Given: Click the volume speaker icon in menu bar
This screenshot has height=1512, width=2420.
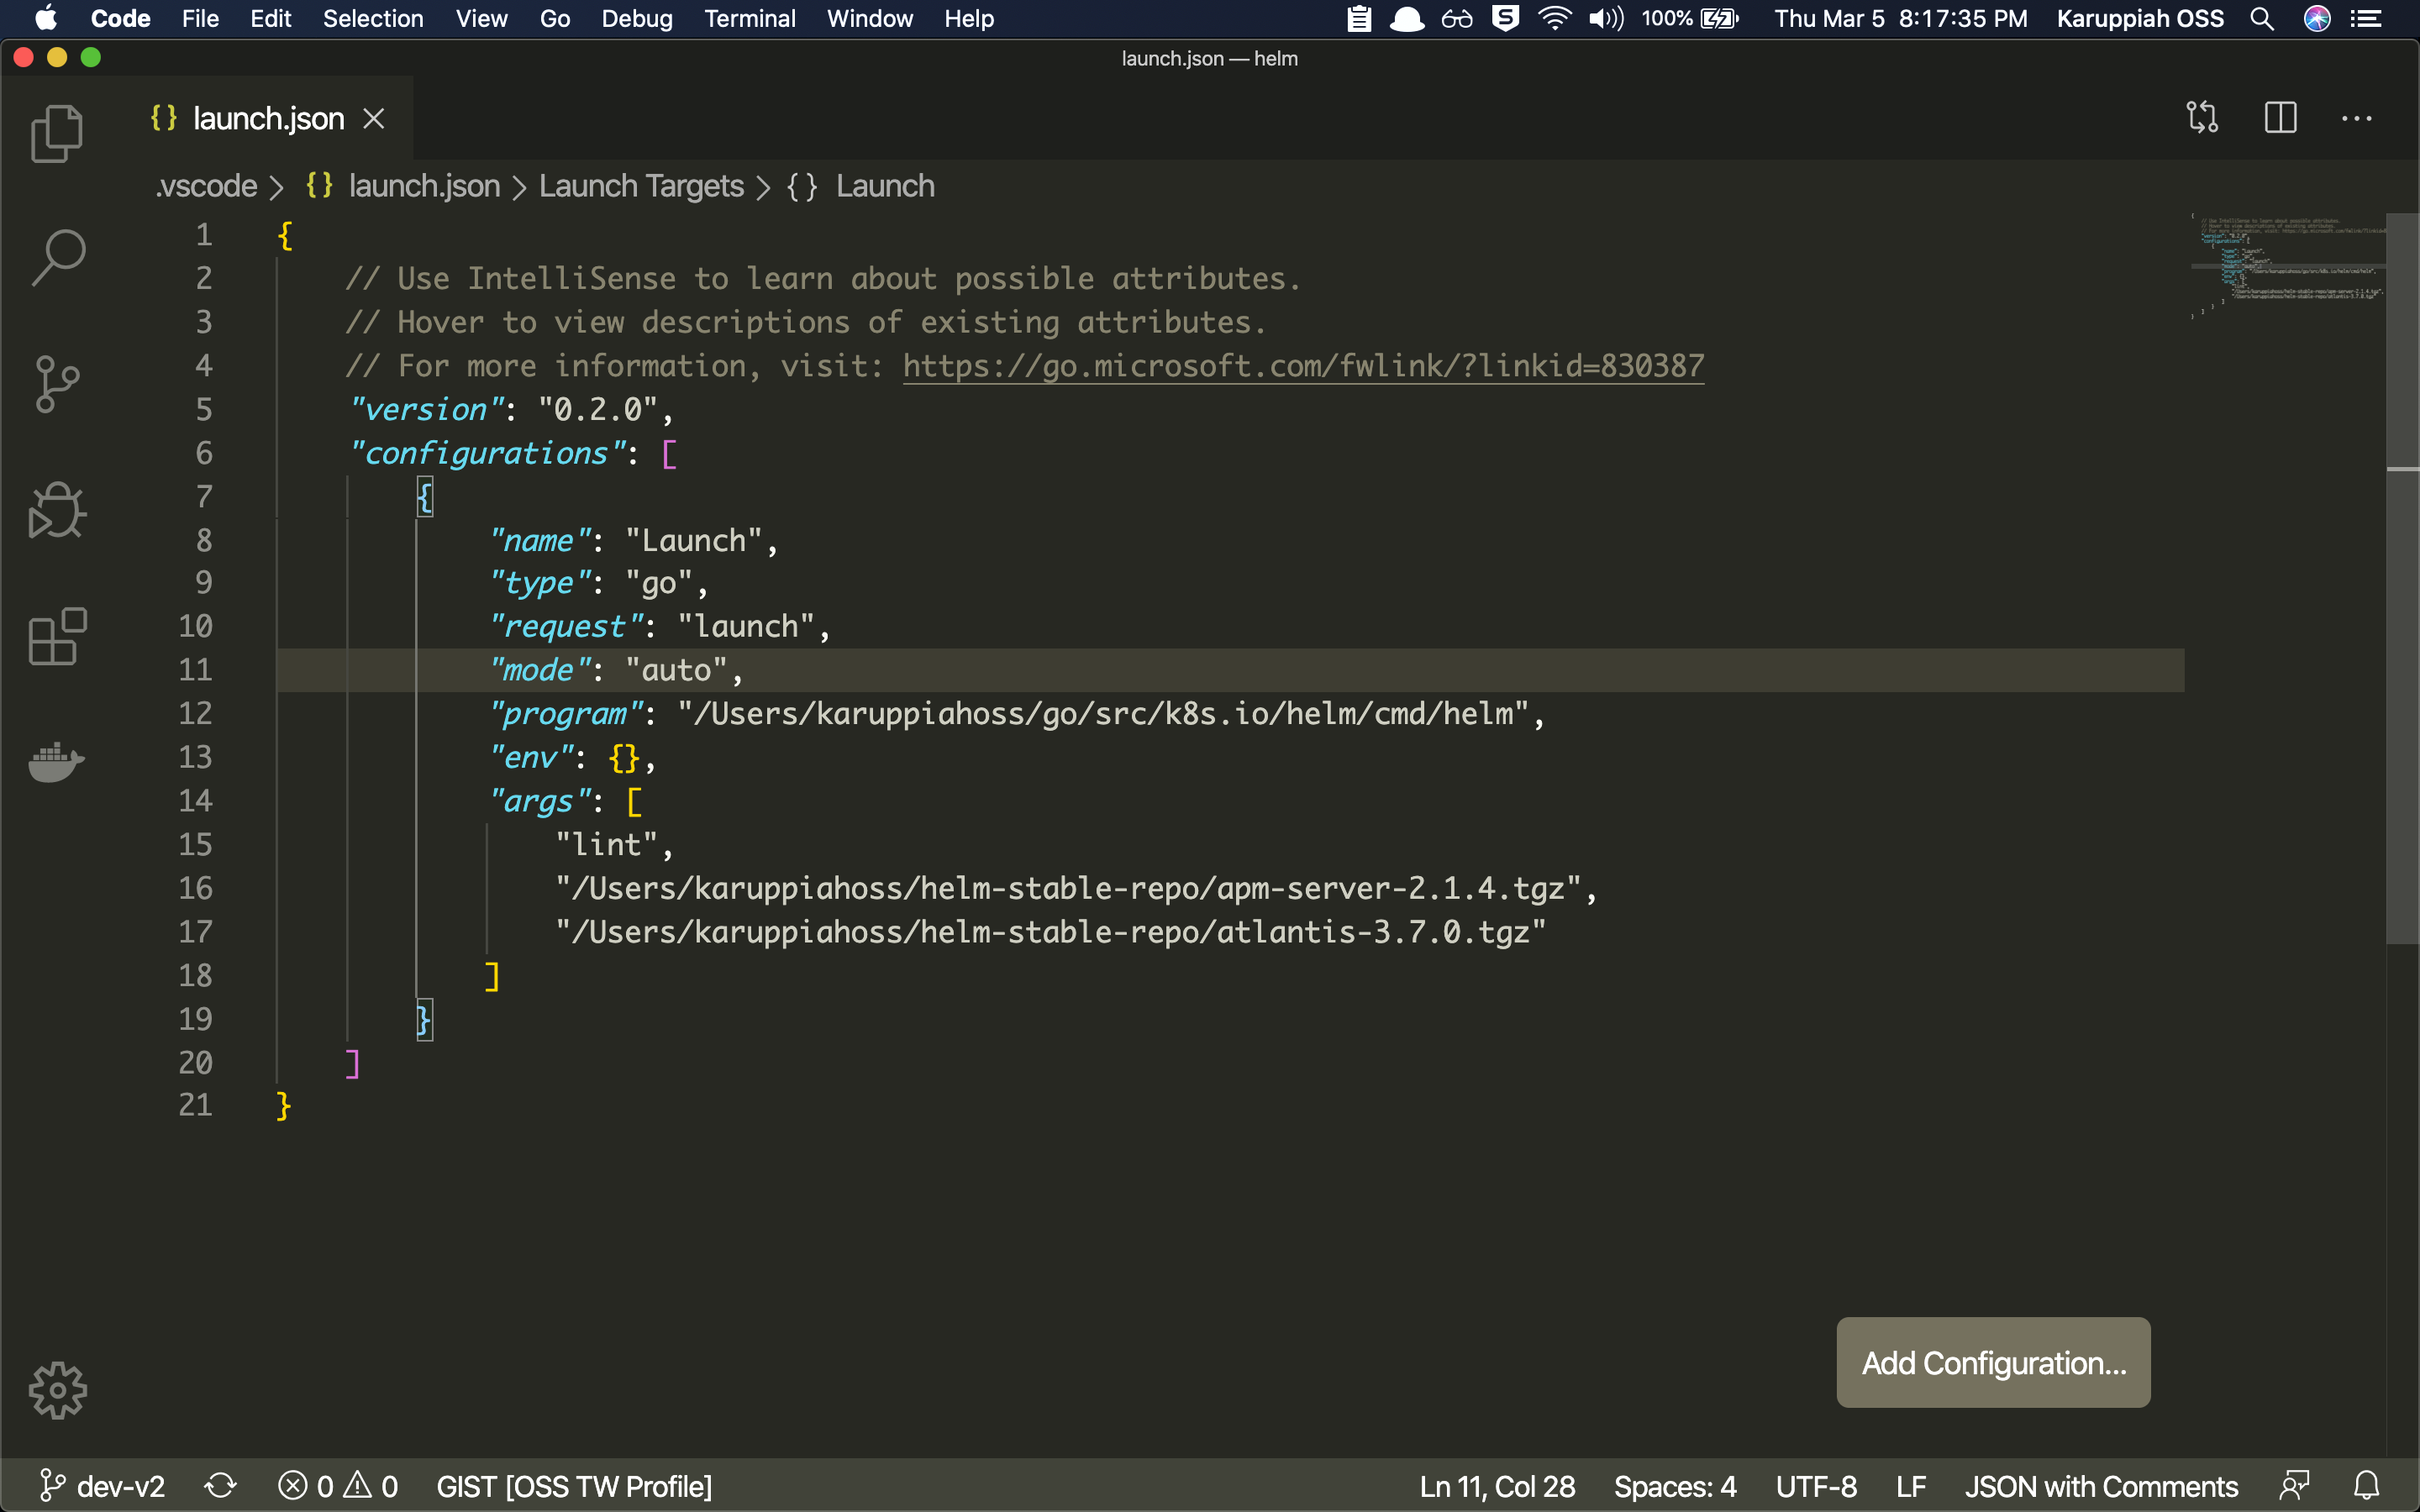Looking at the screenshot, I should 1606,18.
